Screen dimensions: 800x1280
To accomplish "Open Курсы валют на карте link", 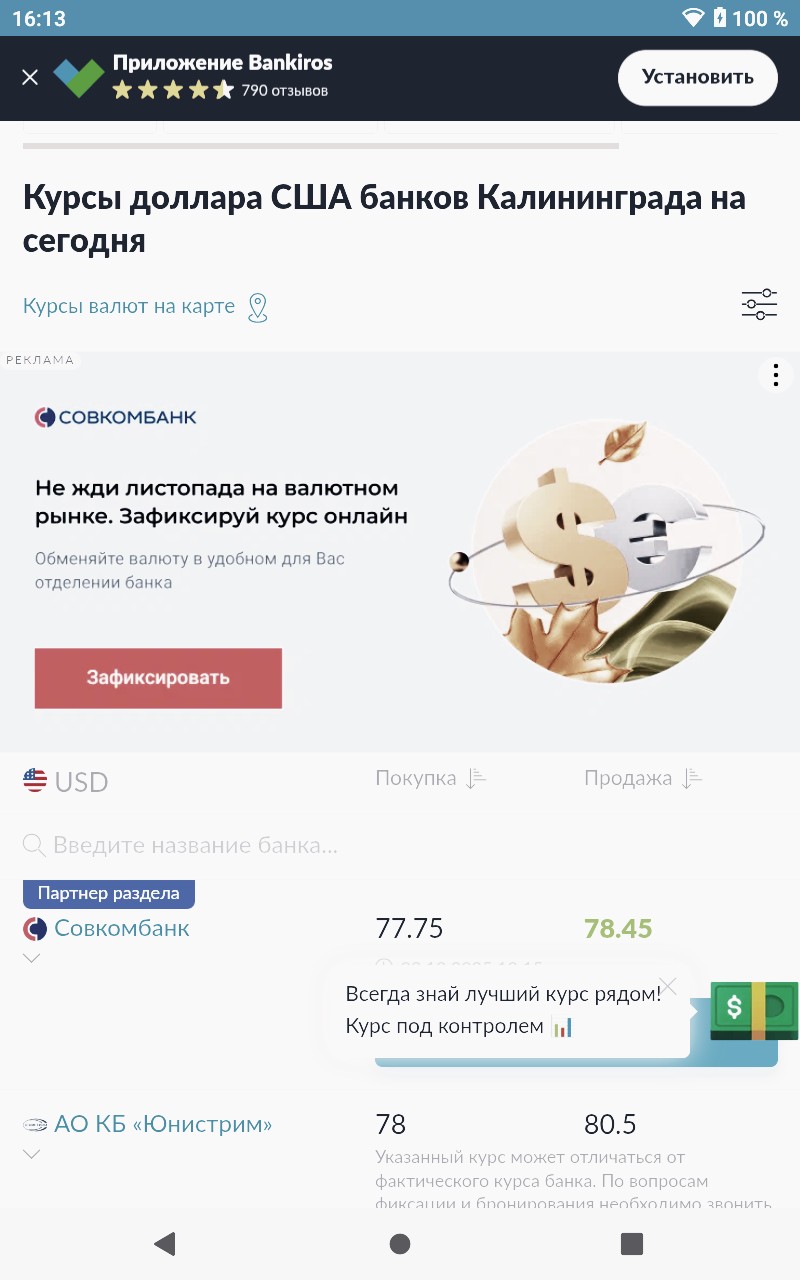I will pos(129,306).
